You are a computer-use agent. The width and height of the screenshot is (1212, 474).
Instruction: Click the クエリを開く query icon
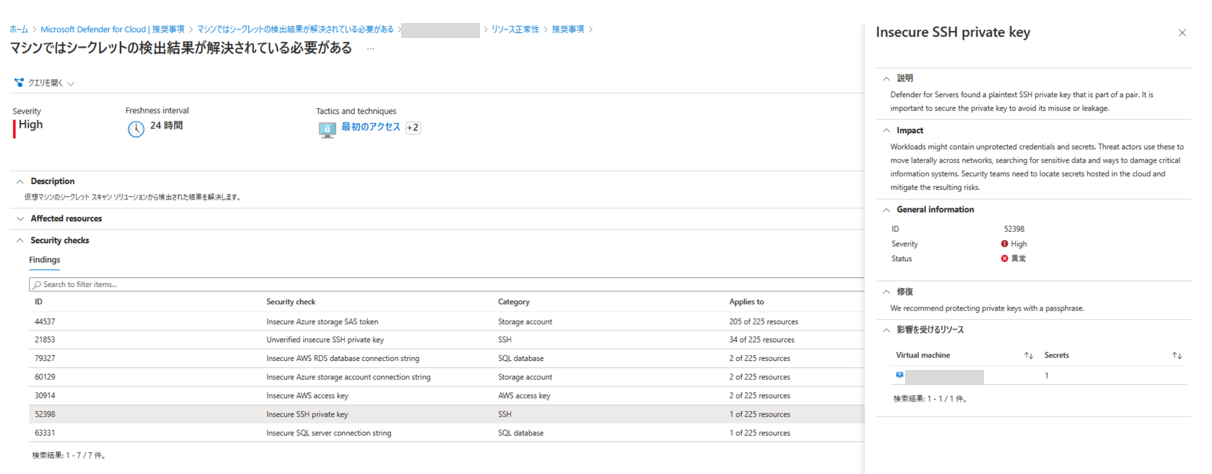point(19,83)
